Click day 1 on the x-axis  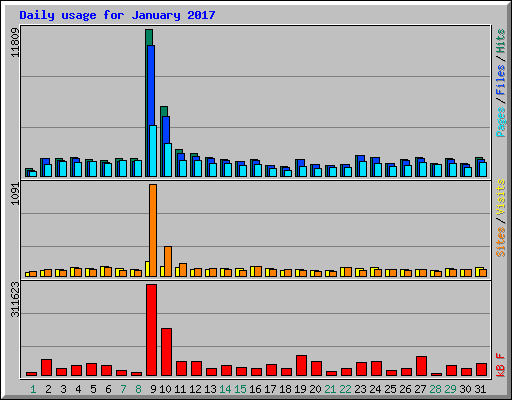point(33,389)
